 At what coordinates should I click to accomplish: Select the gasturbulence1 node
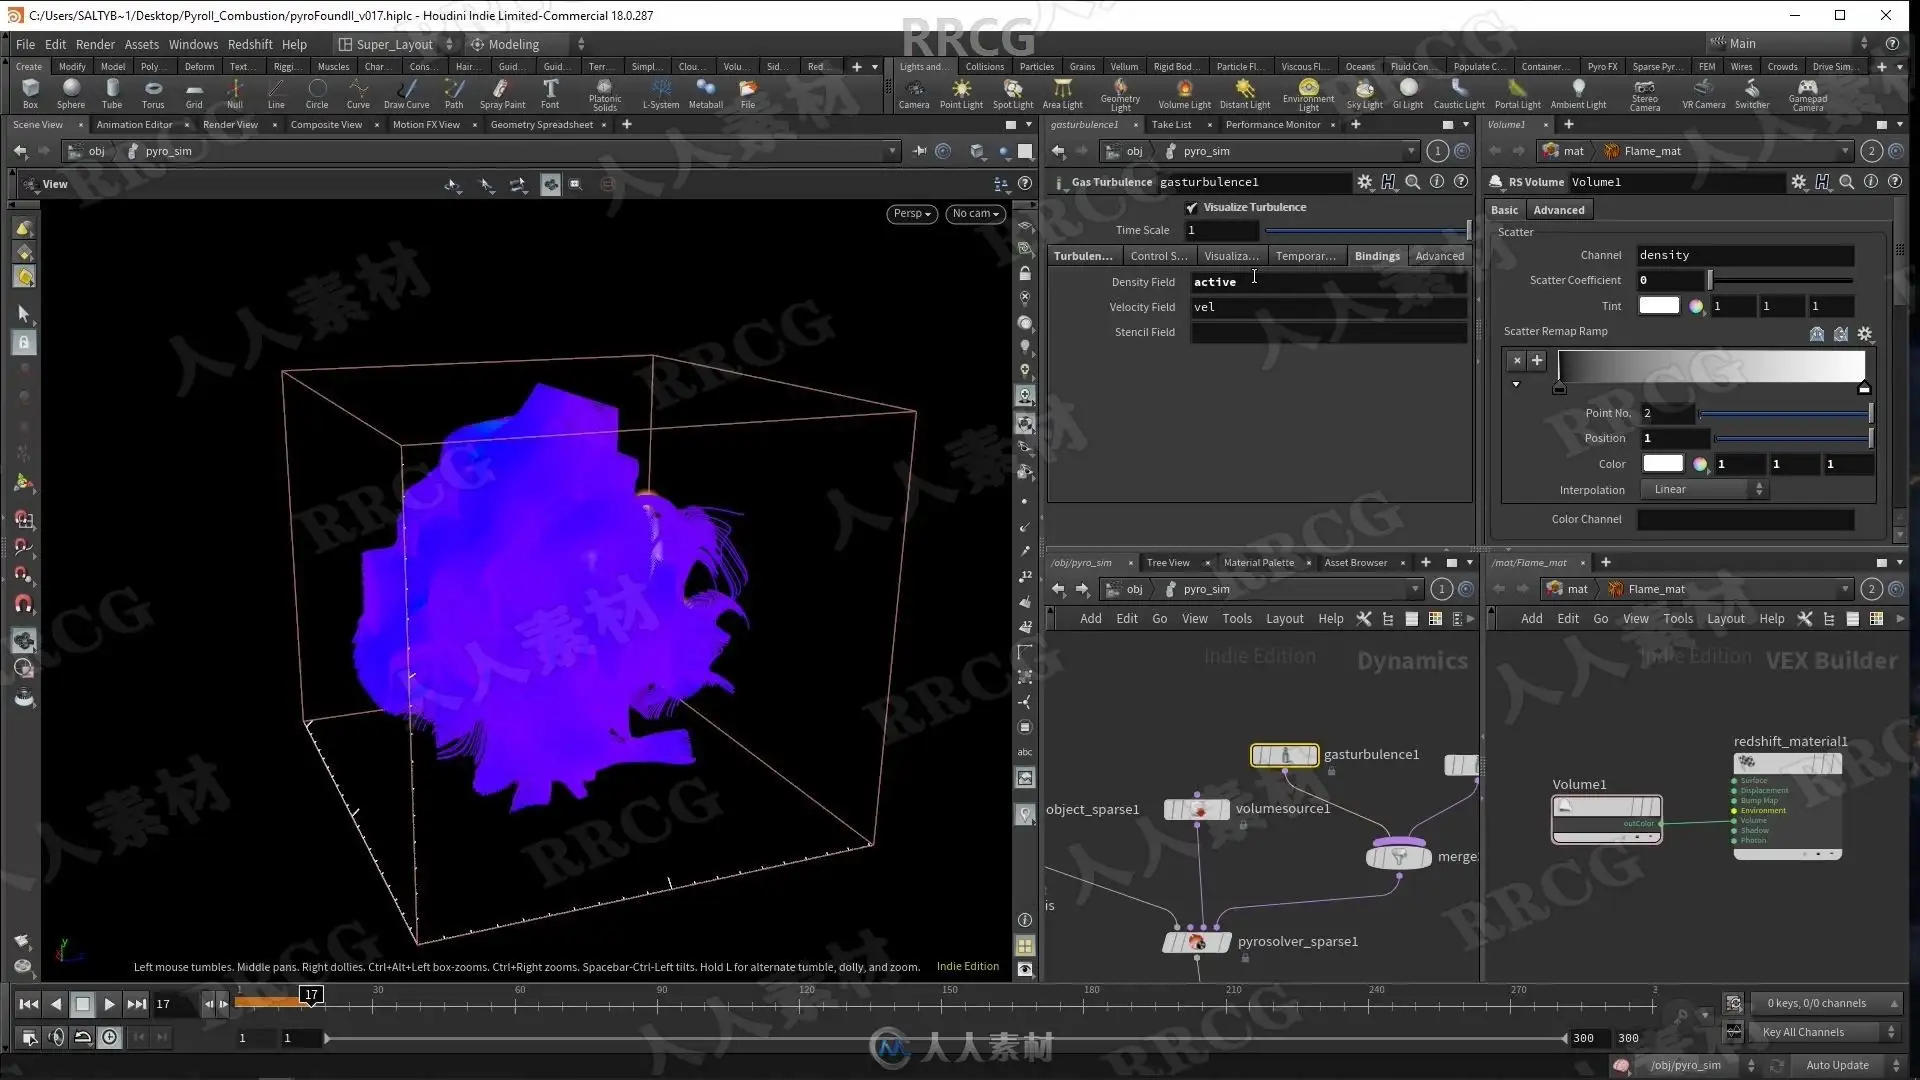tap(1285, 755)
